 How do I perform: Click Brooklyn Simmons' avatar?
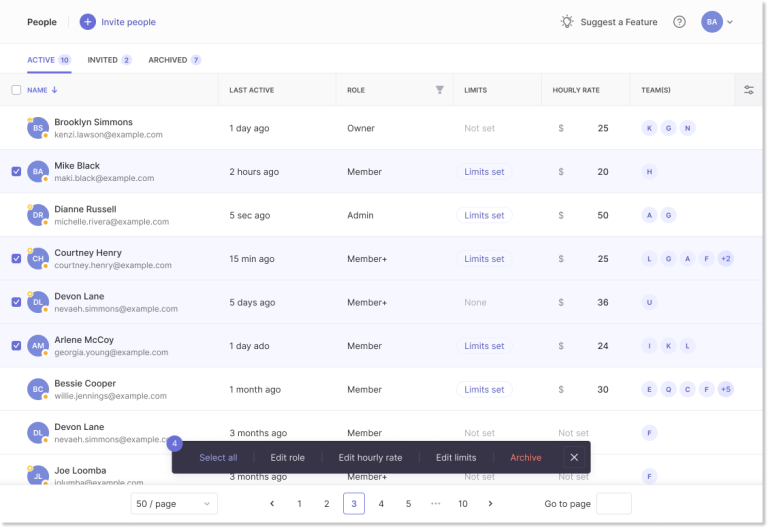click(x=38, y=128)
